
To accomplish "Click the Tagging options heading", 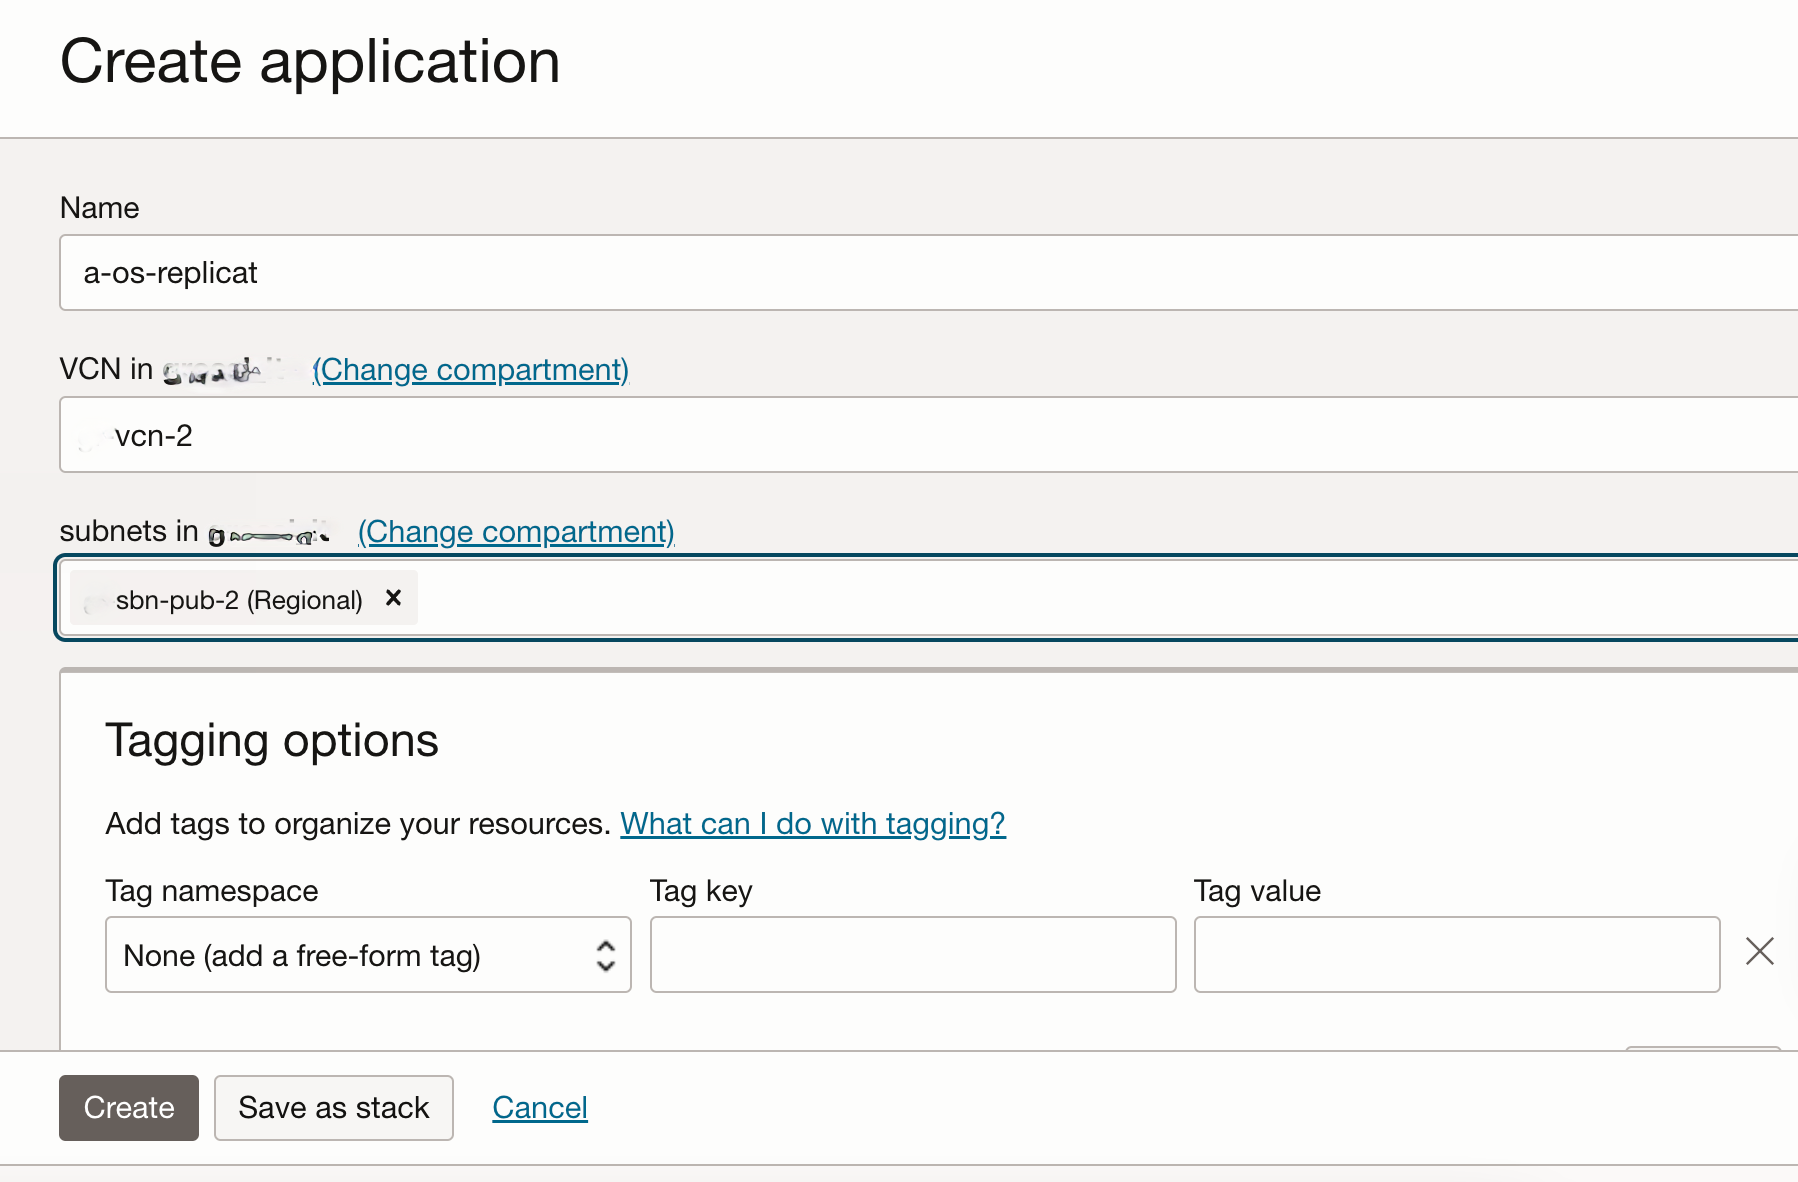I will click(x=272, y=741).
